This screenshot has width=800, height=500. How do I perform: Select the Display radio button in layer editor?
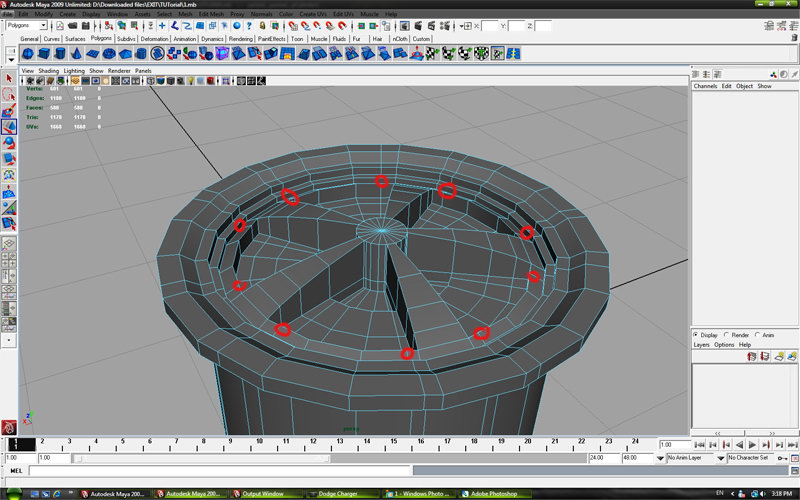pyautogui.click(x=697, y=335)
